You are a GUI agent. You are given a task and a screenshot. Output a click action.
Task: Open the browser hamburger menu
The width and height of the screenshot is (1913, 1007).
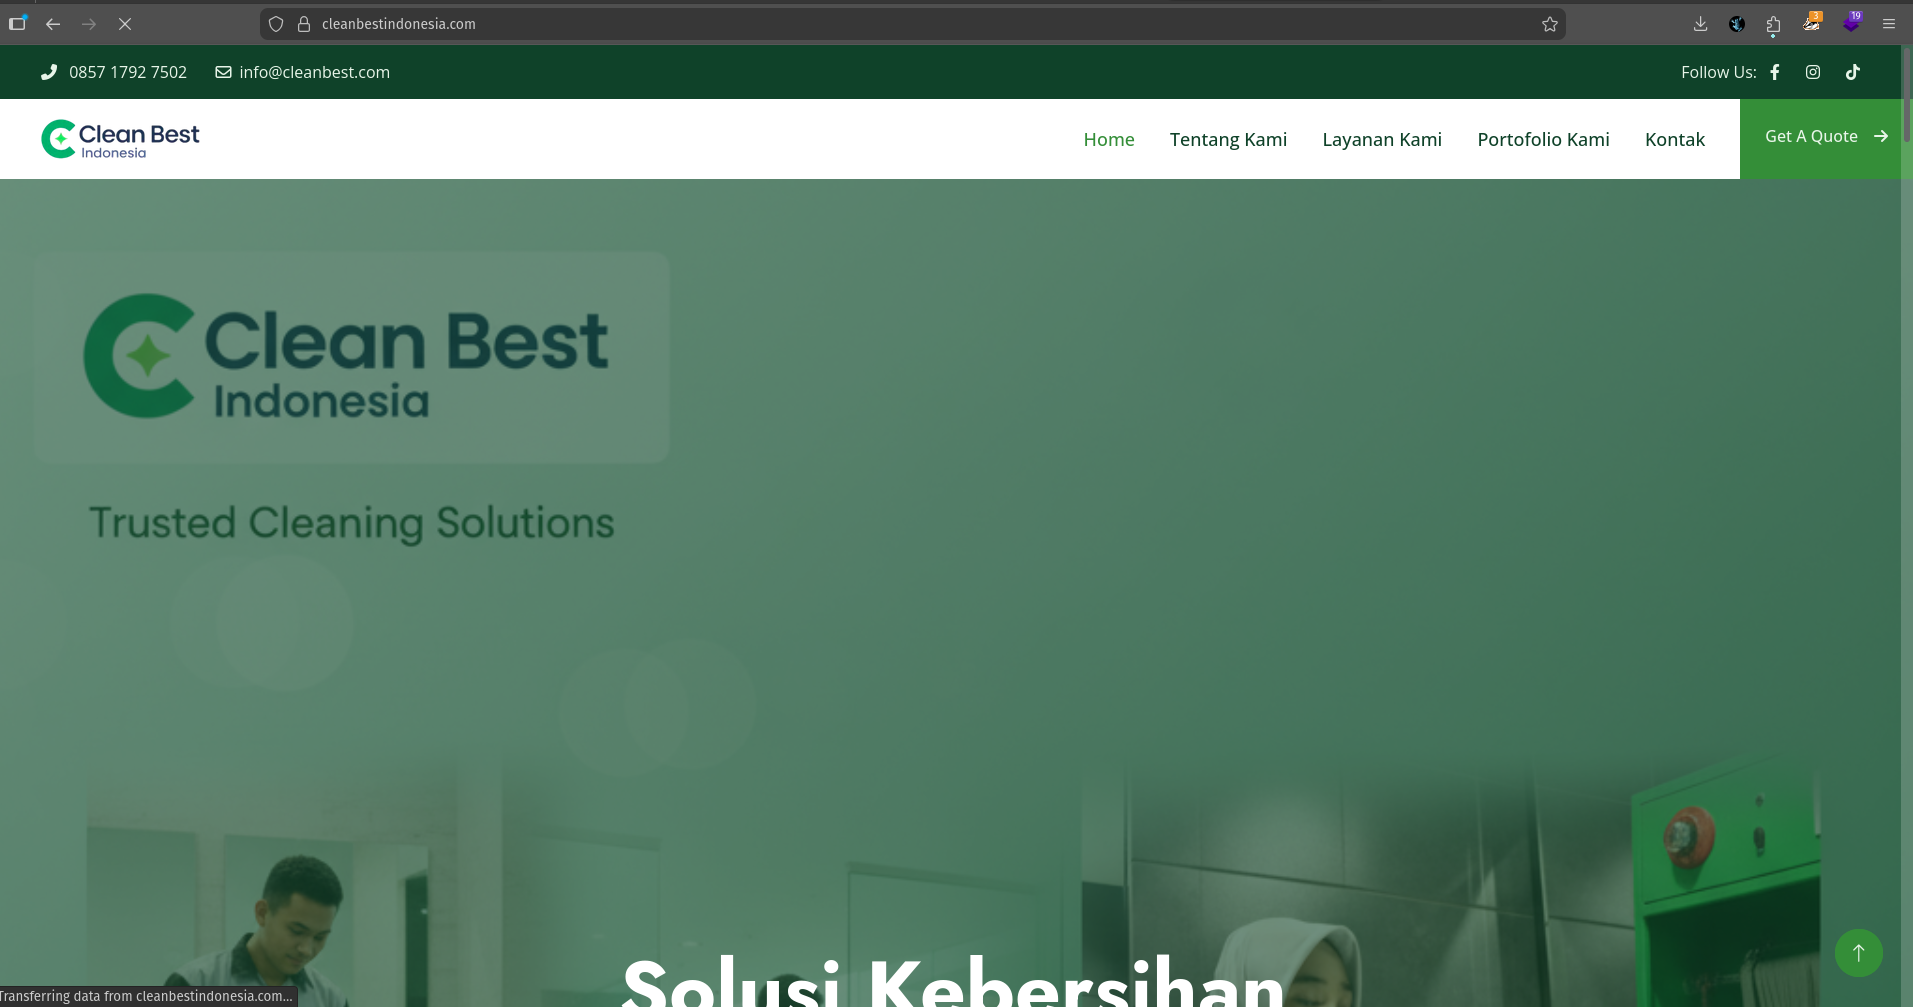click(x=1889, y=24)
